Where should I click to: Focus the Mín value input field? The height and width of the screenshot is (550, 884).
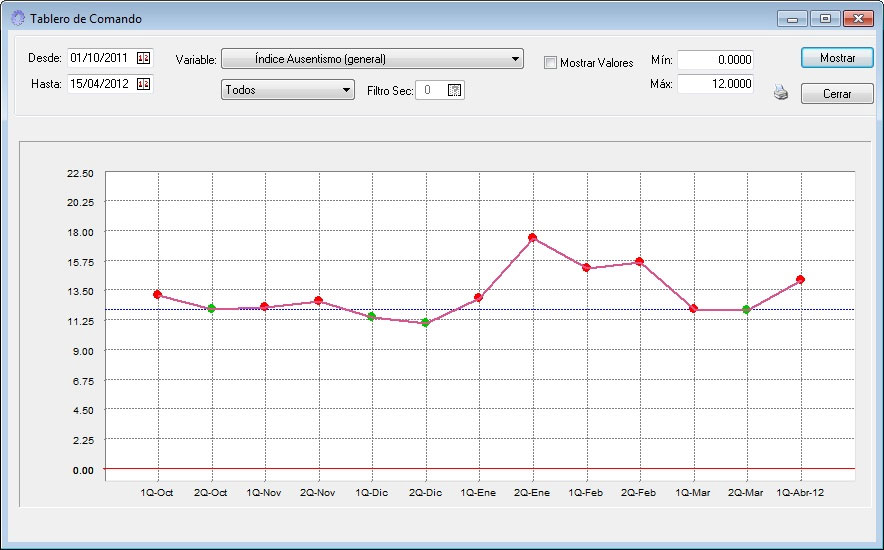715,60
